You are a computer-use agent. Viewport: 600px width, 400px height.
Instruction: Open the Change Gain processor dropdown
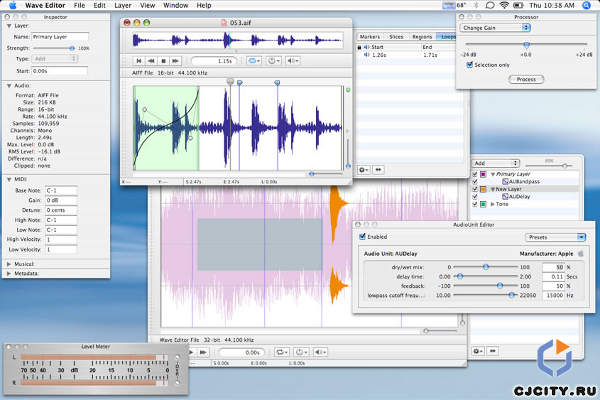click(x=495, y=28)
